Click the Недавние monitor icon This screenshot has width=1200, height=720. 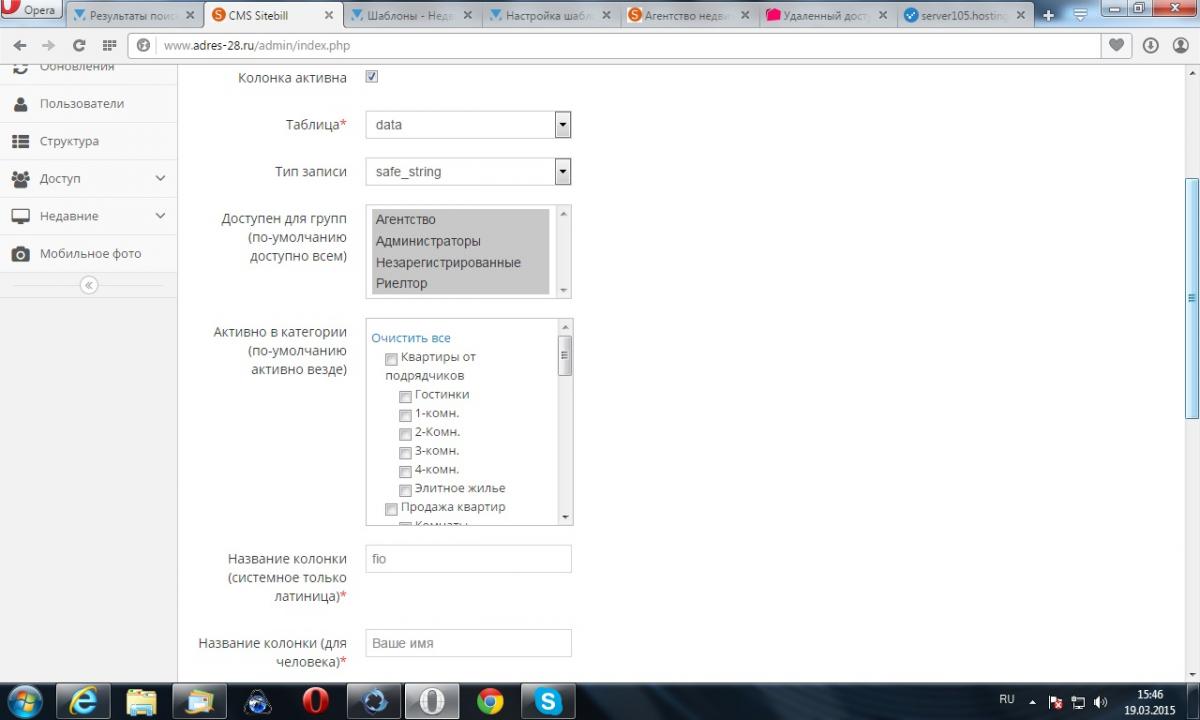point(20,216)
